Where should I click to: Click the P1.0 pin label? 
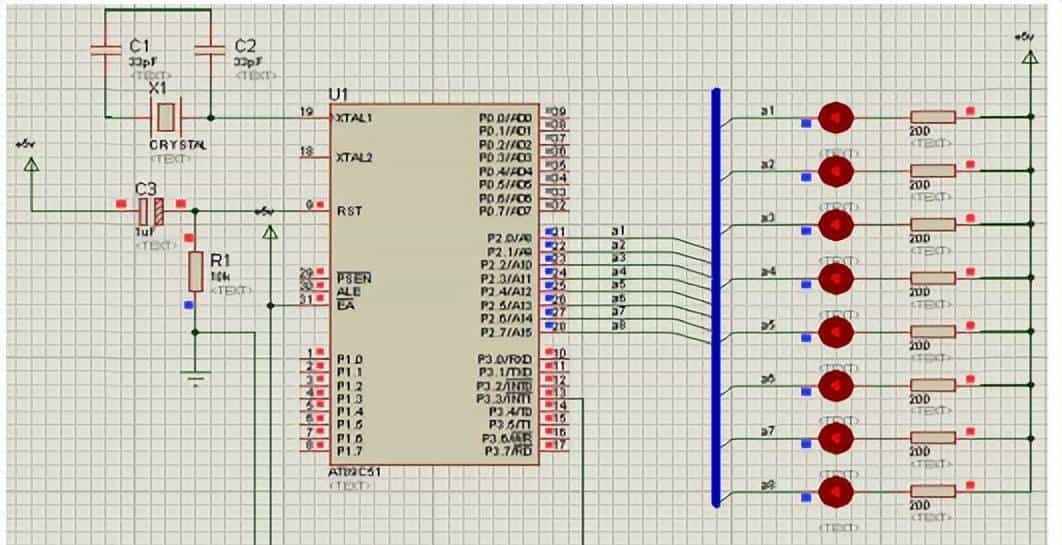[x=349, y=359]
